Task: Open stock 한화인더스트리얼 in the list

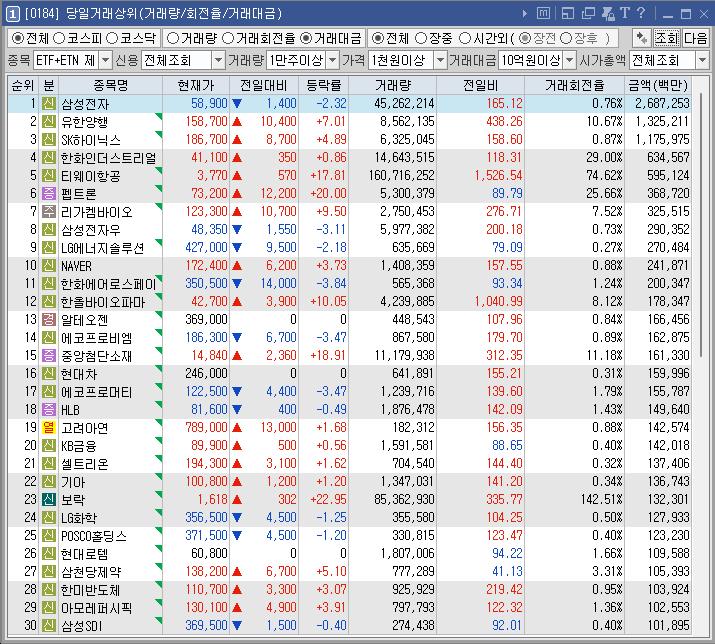Action: (x=109, y=158)
